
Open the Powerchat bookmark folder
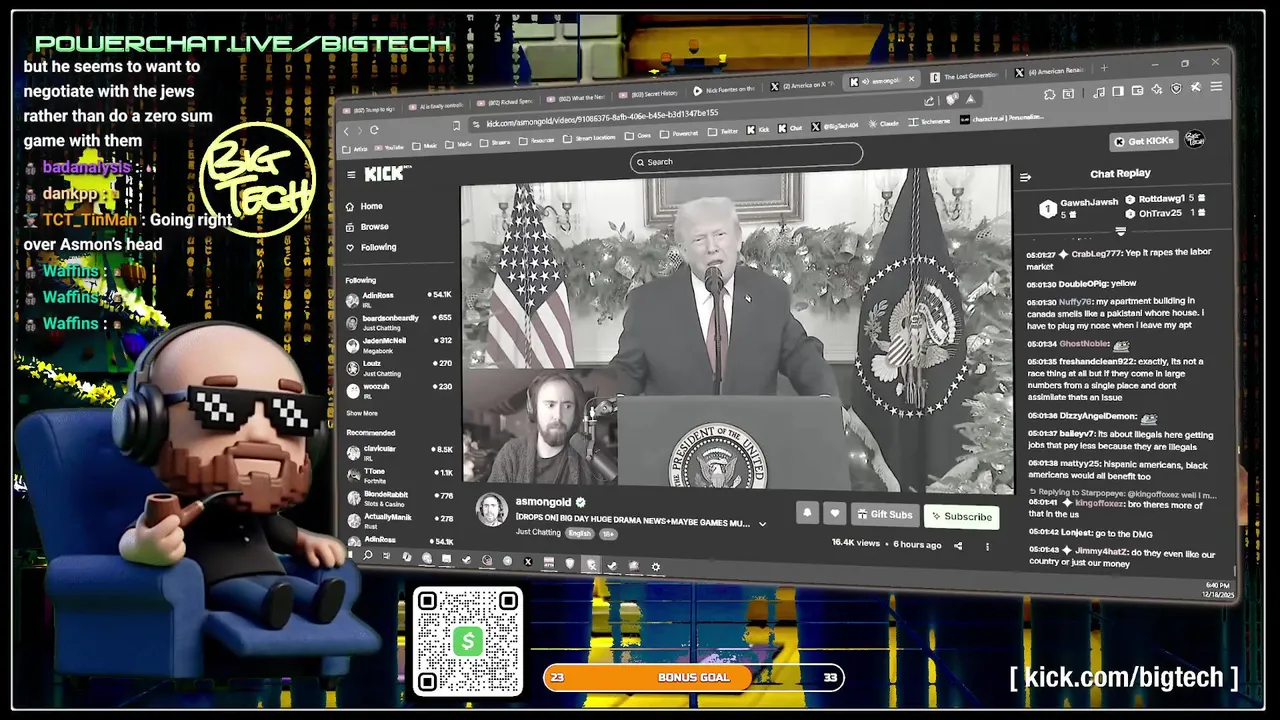(x=680, y=134)
